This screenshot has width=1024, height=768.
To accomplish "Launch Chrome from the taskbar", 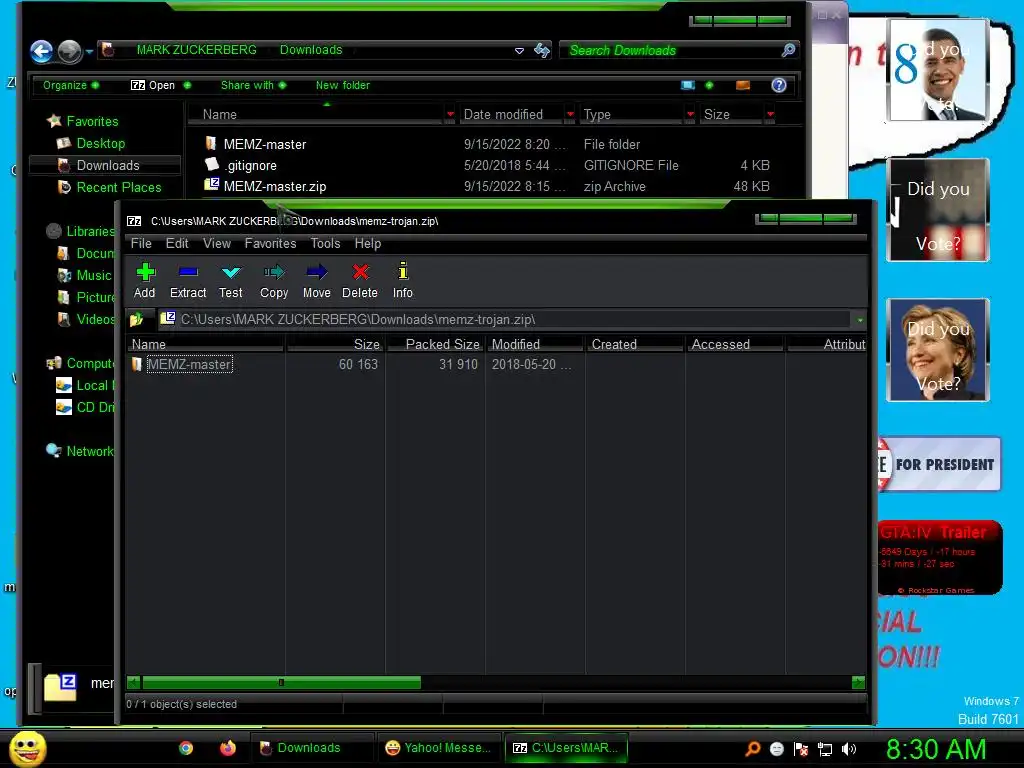I will [186, 748].
